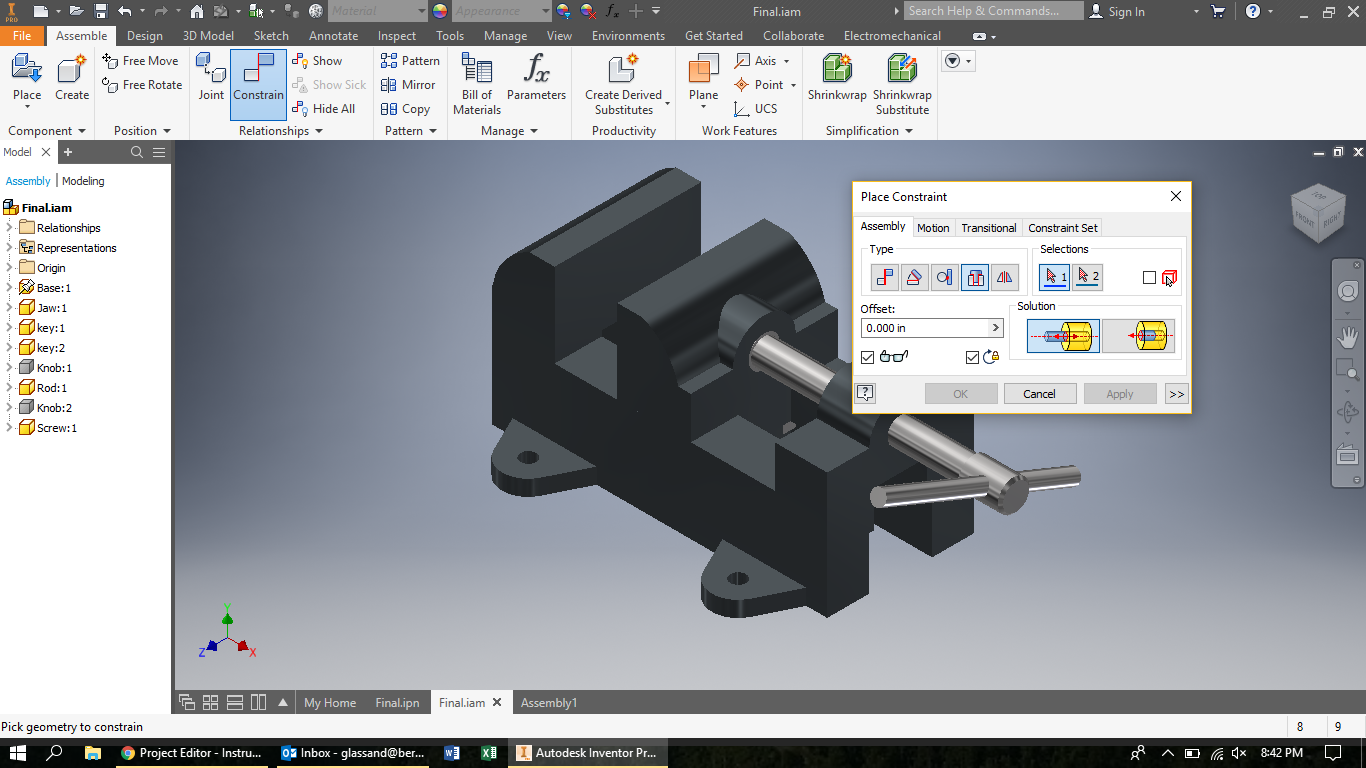This screenshot has width=1366, height=768.
Task: Click the ViewCube in the viewport
Action: point(1318,212)
